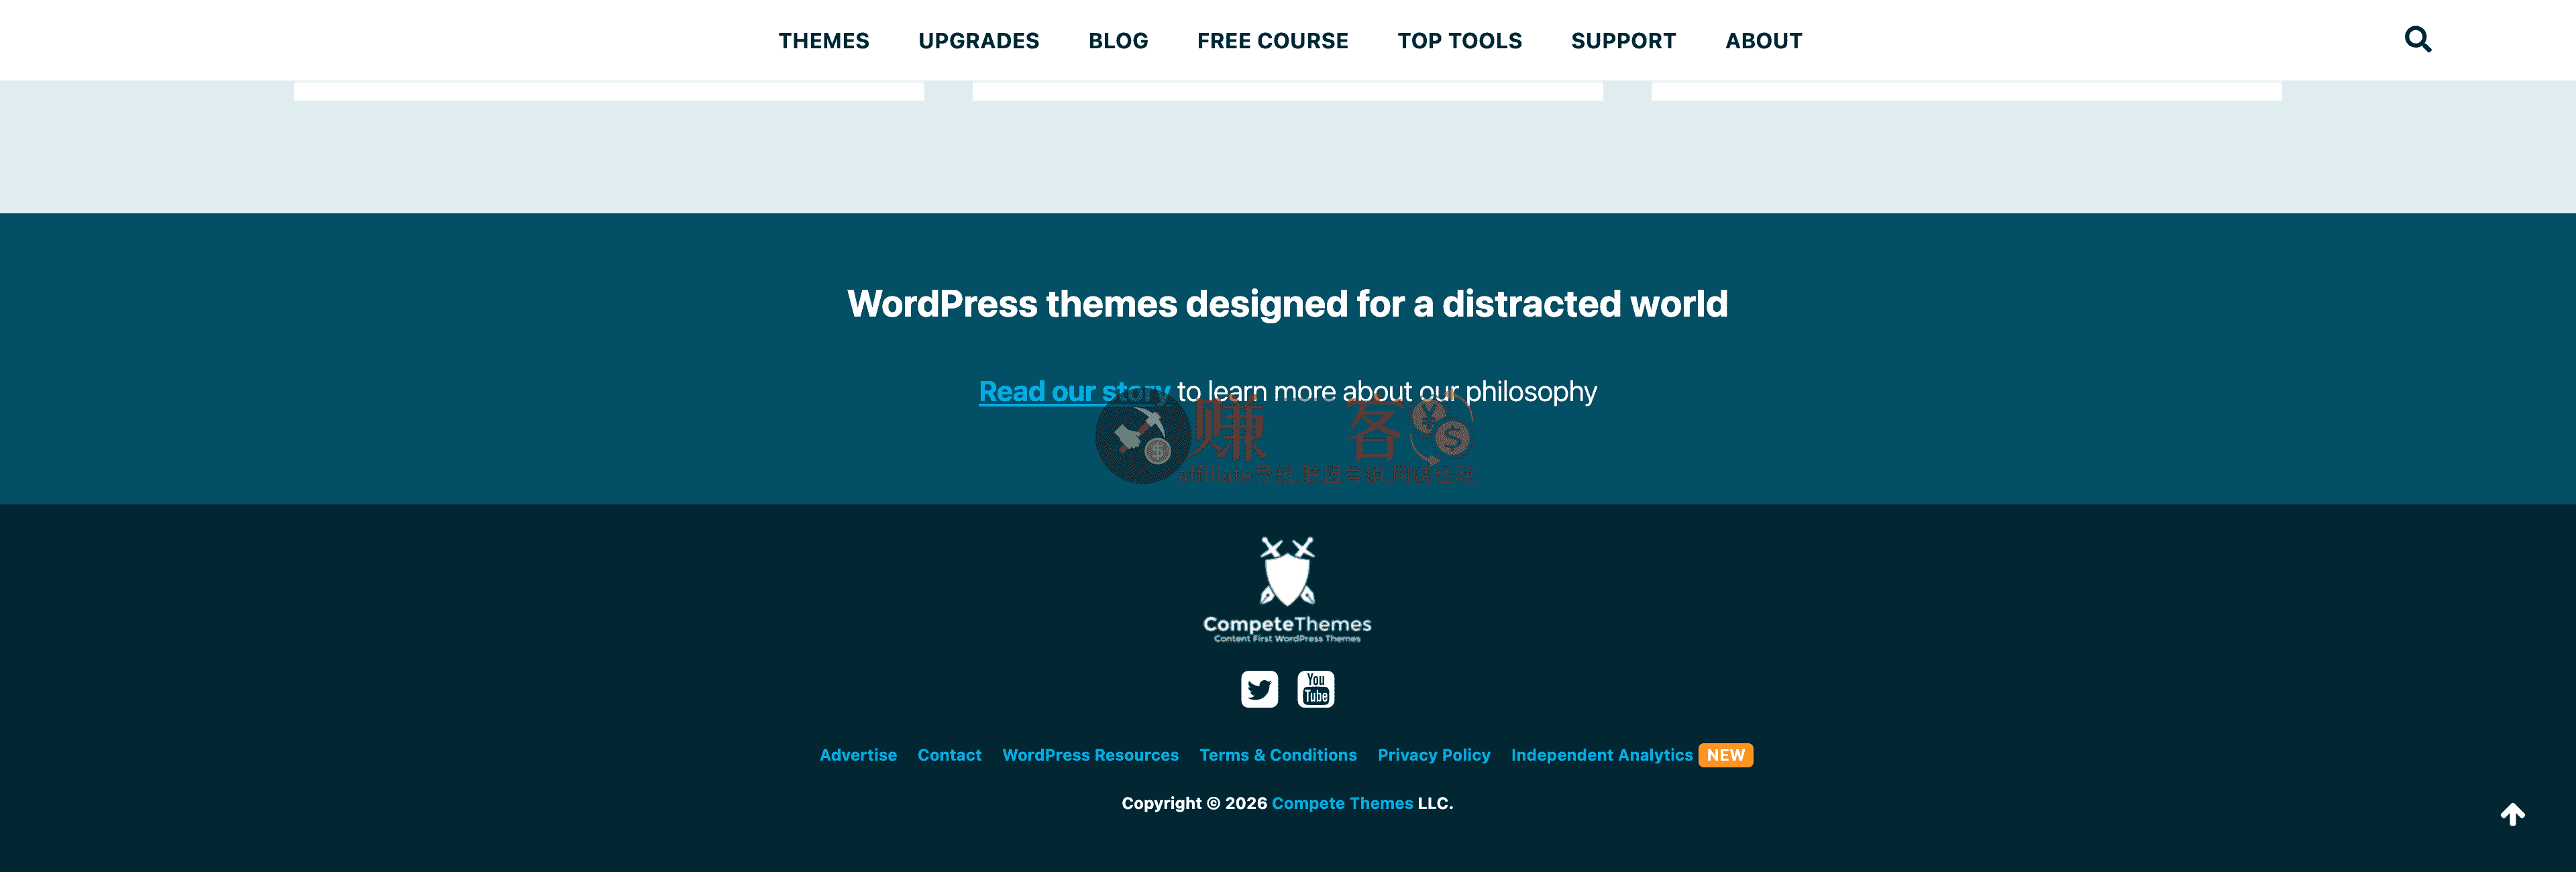Click the Read our story link
Image resolution: width=2576 pixels, height=872 pixels.
tap(1075, 391)
